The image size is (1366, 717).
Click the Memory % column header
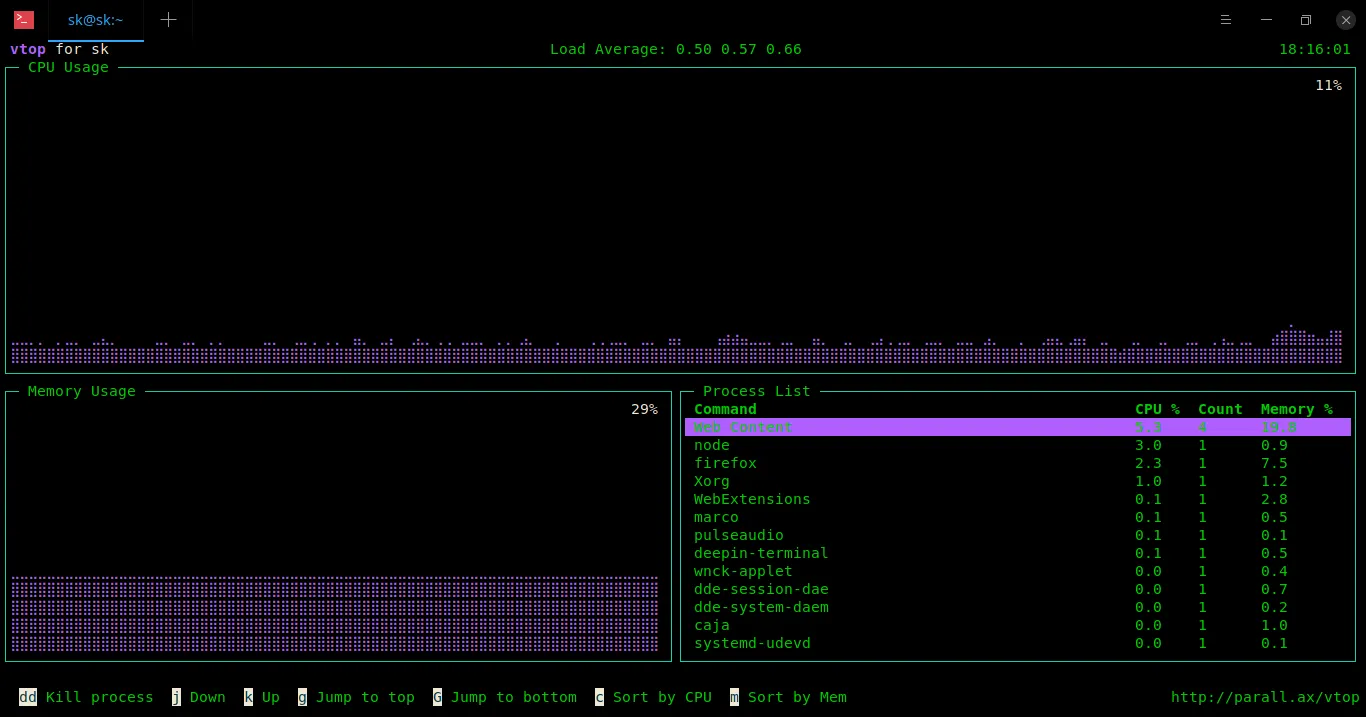(x=1296, y=409)
